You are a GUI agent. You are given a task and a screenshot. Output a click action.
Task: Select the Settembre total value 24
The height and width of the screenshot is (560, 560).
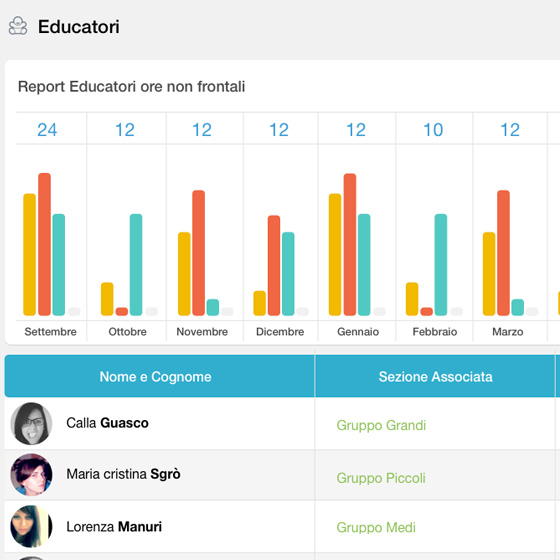(47, 130)
